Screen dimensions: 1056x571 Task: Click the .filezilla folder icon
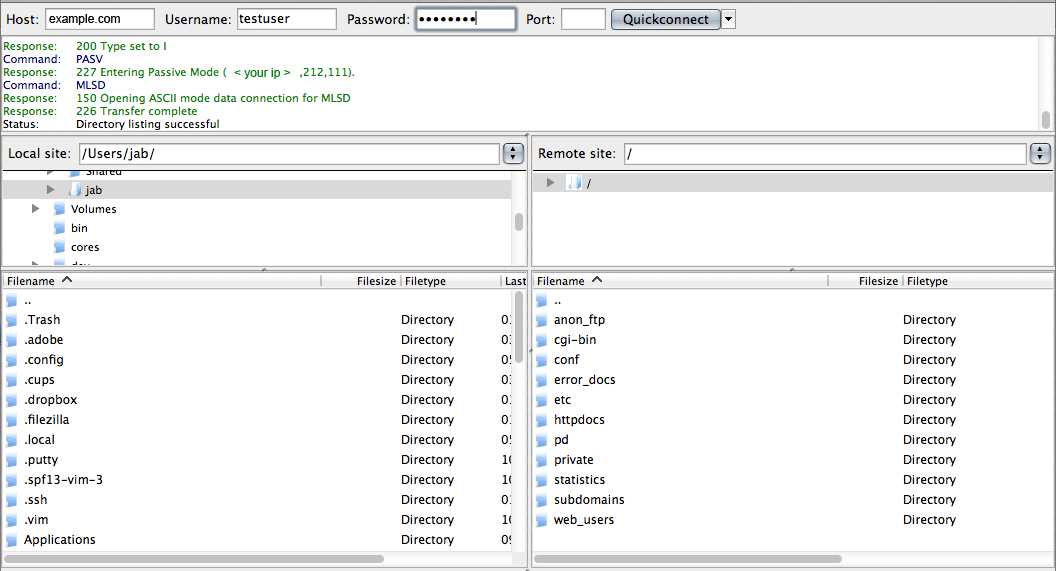(x=12, y=420)
